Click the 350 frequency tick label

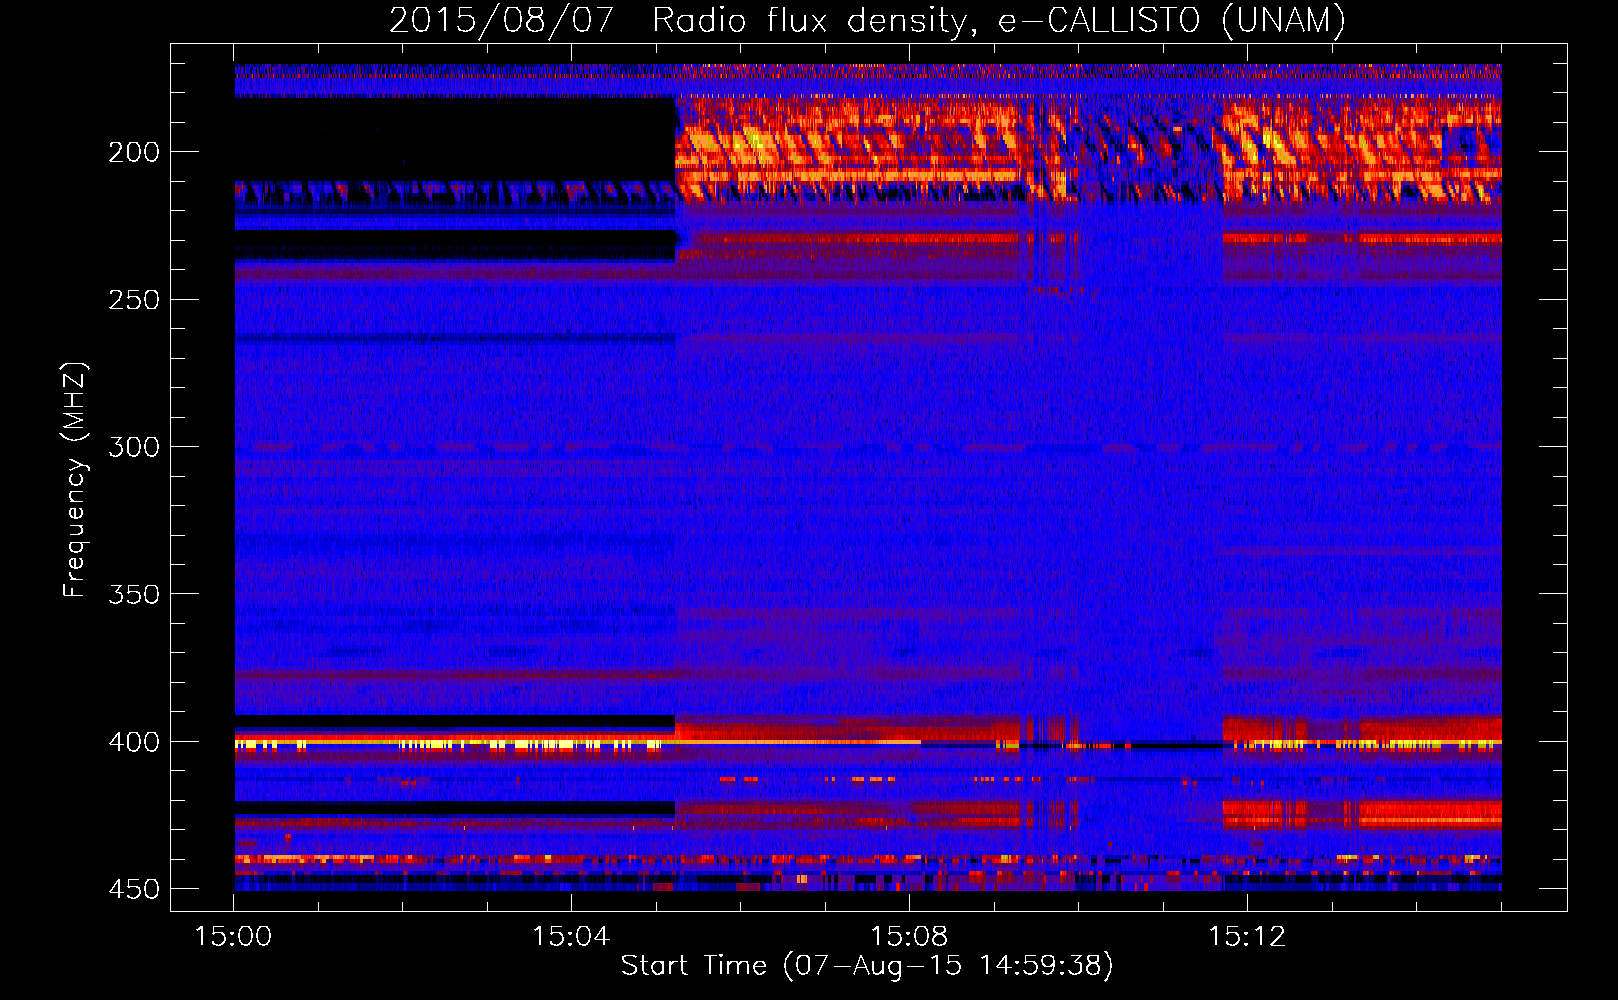click(x=134, y=594)
